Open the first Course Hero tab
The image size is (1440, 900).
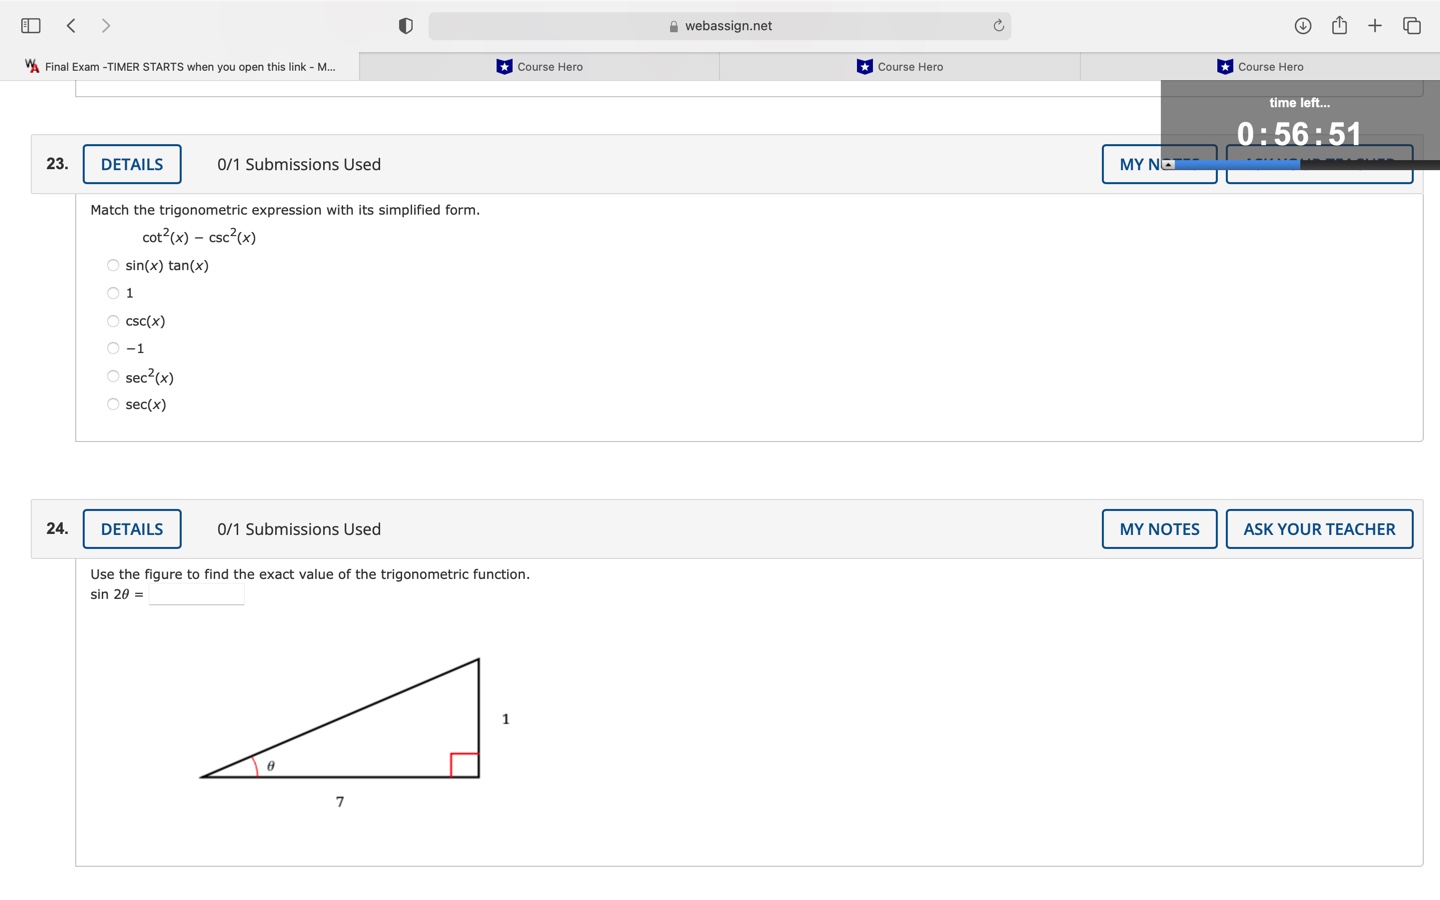click(540, 66)
